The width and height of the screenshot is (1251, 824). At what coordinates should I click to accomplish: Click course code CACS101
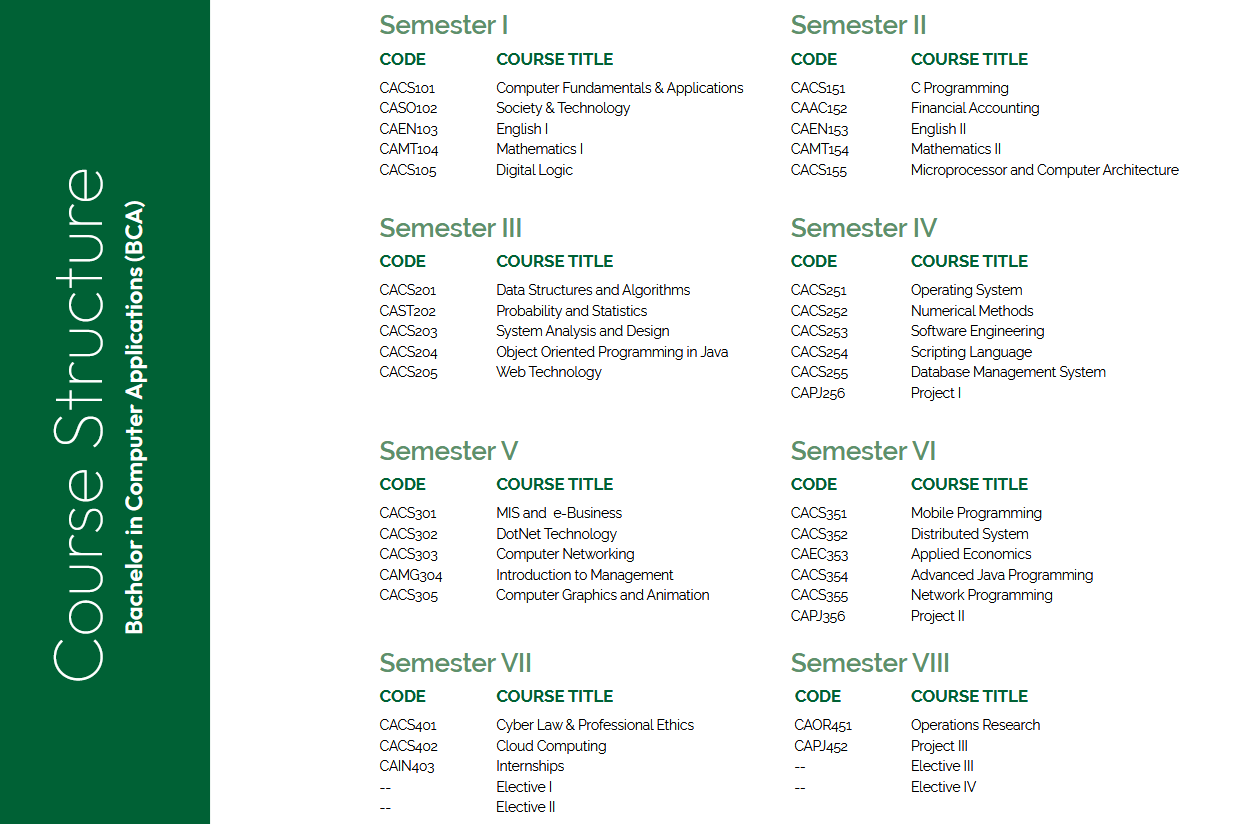pos(407,88)
